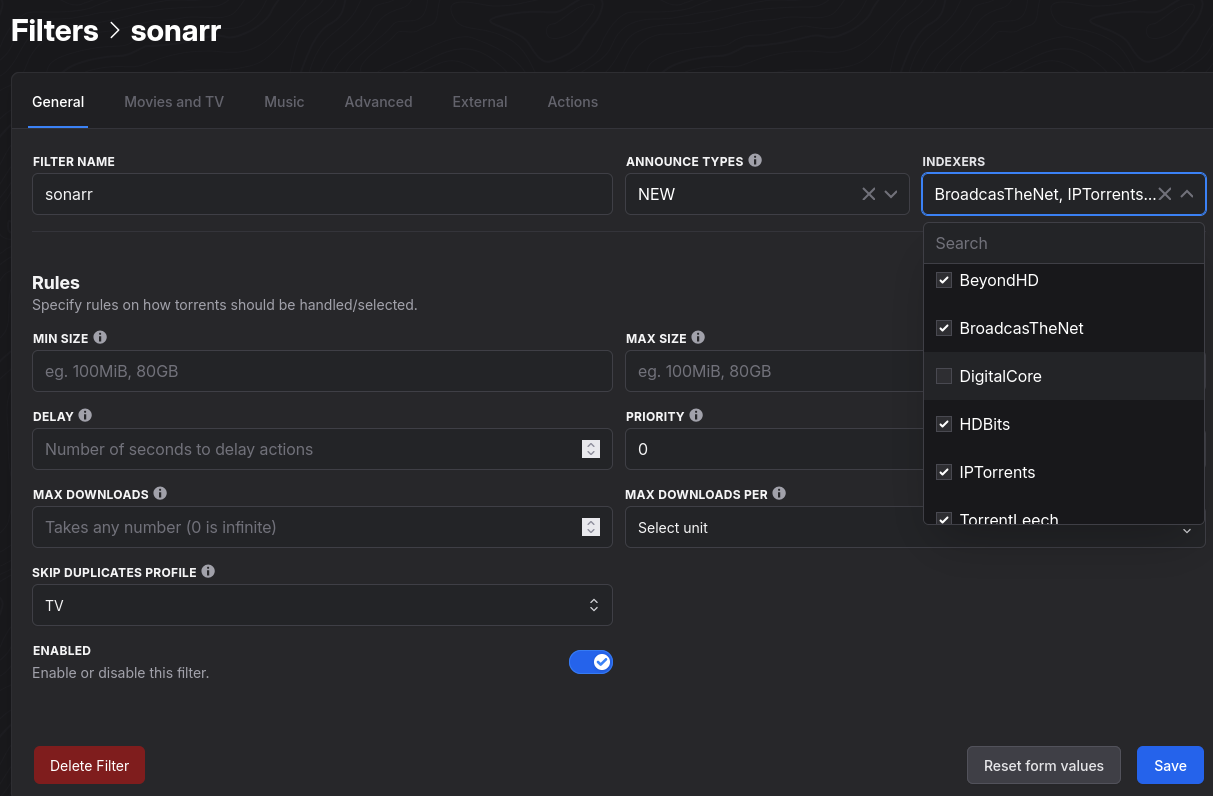
Task: Switch to the General tab
Action: [58, 102]
